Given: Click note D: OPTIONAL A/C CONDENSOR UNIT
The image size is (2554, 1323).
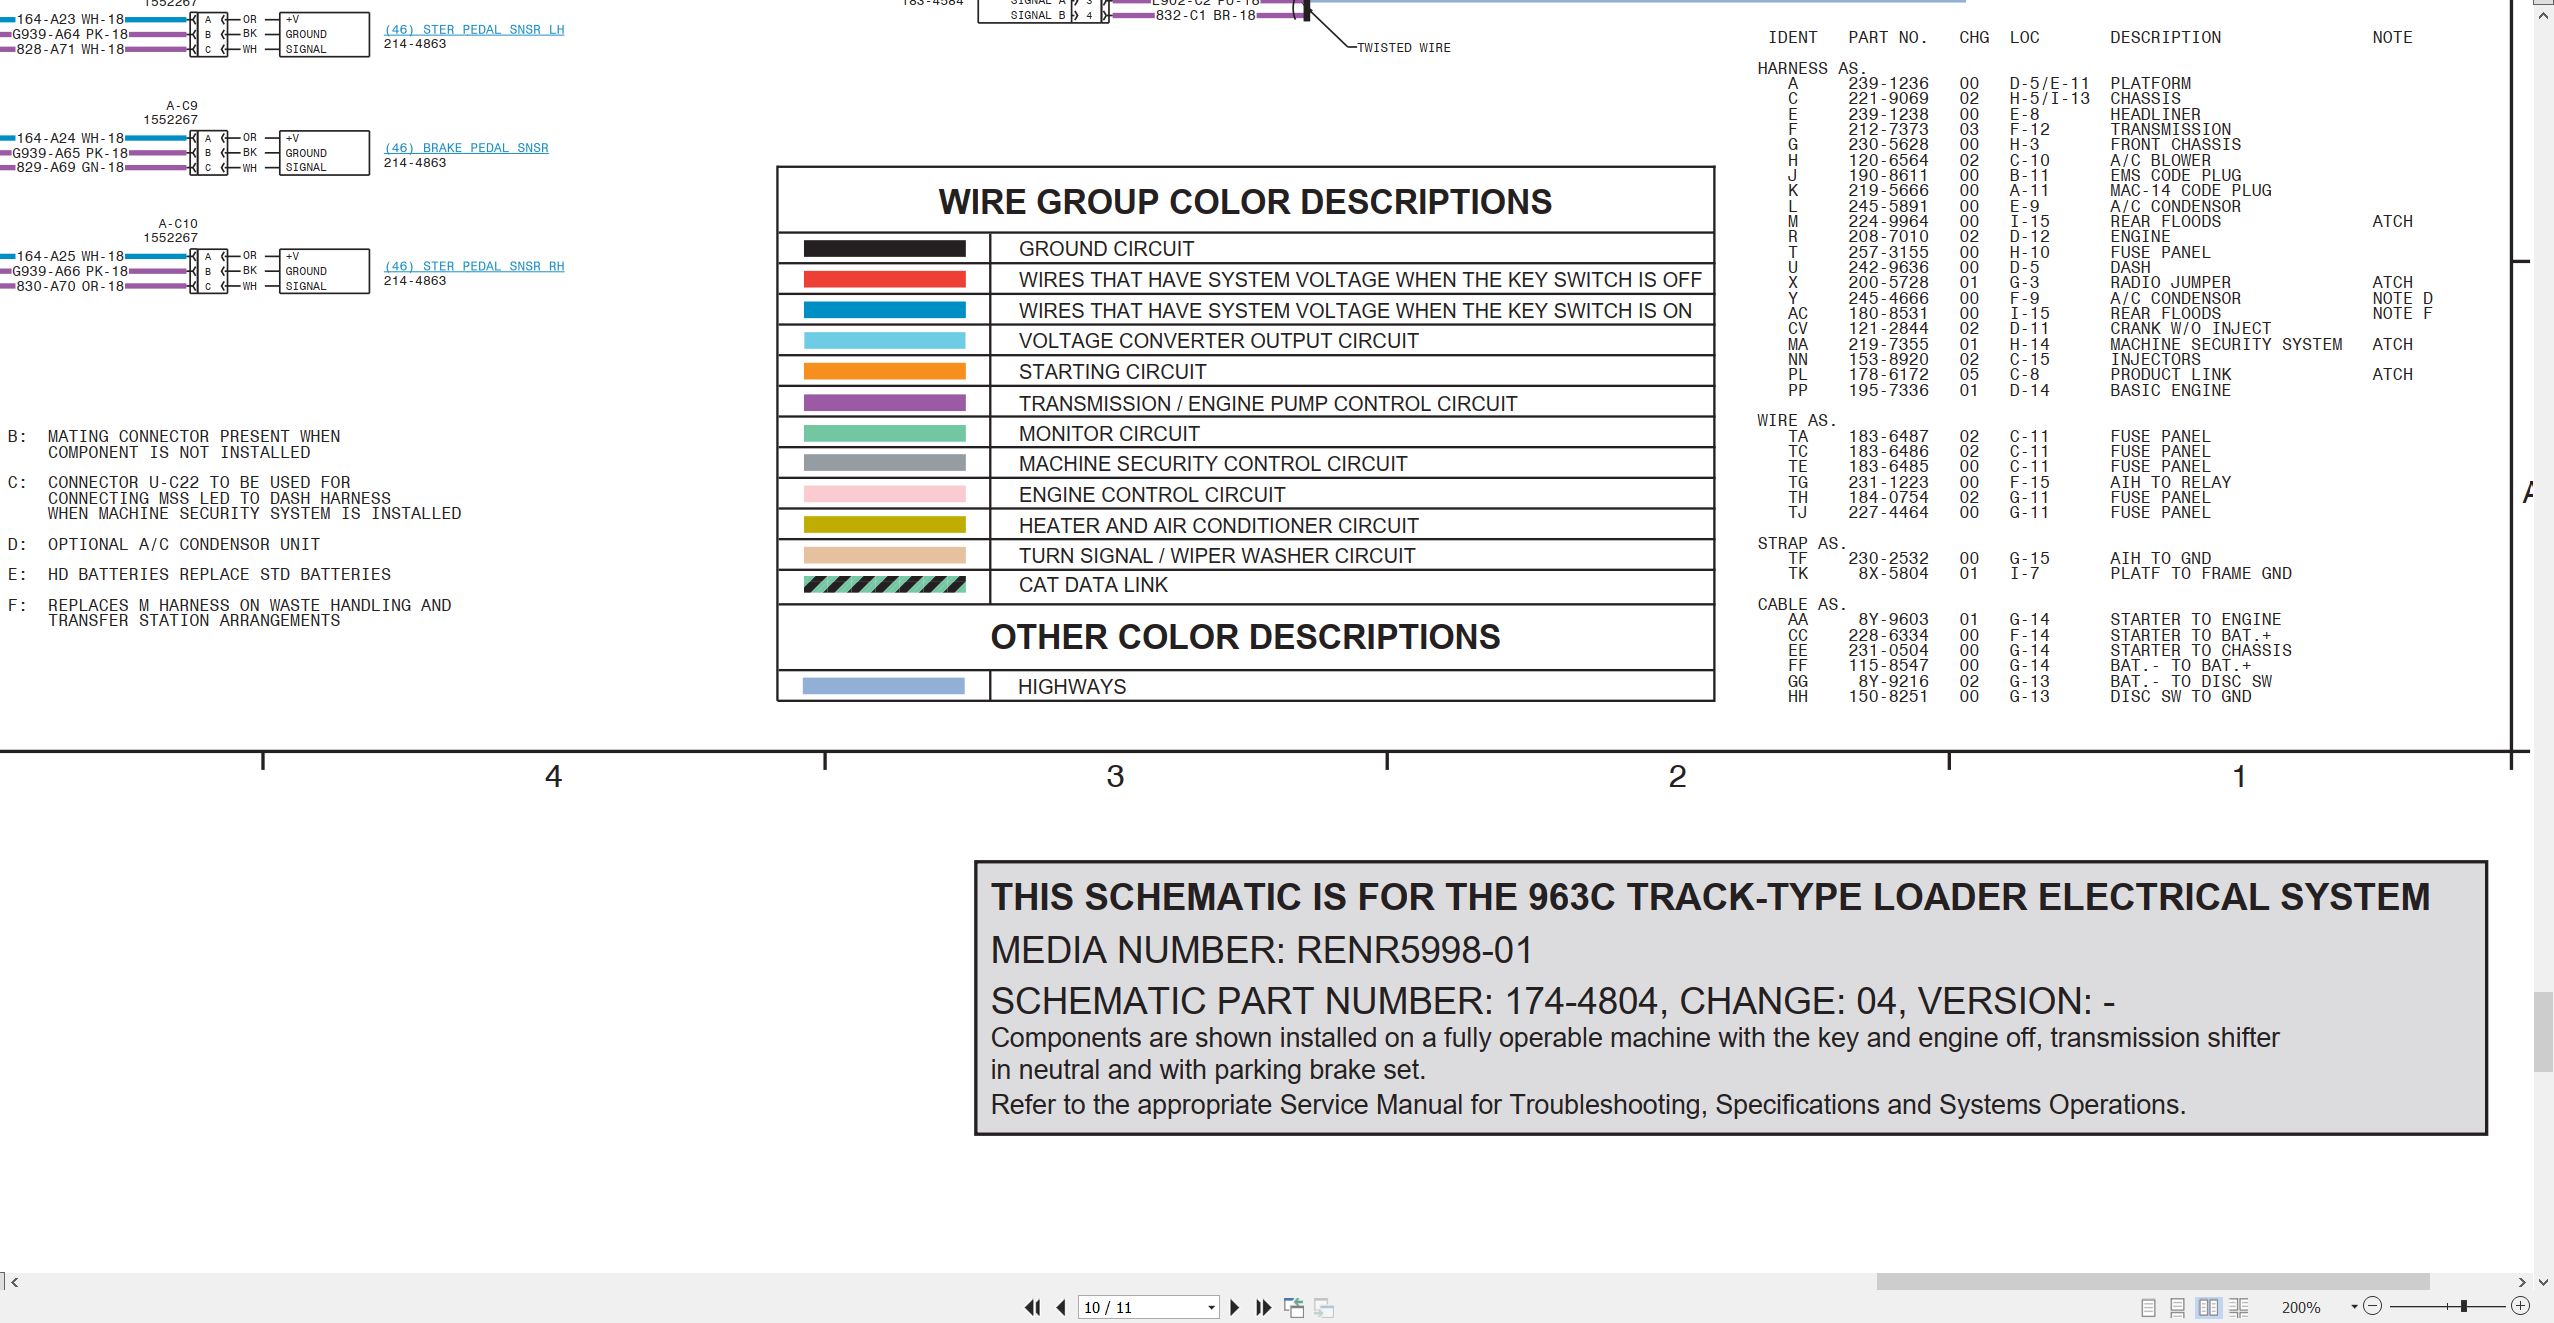Looking at the screenshot, I should pyautogui.click(x=164, y=545).
